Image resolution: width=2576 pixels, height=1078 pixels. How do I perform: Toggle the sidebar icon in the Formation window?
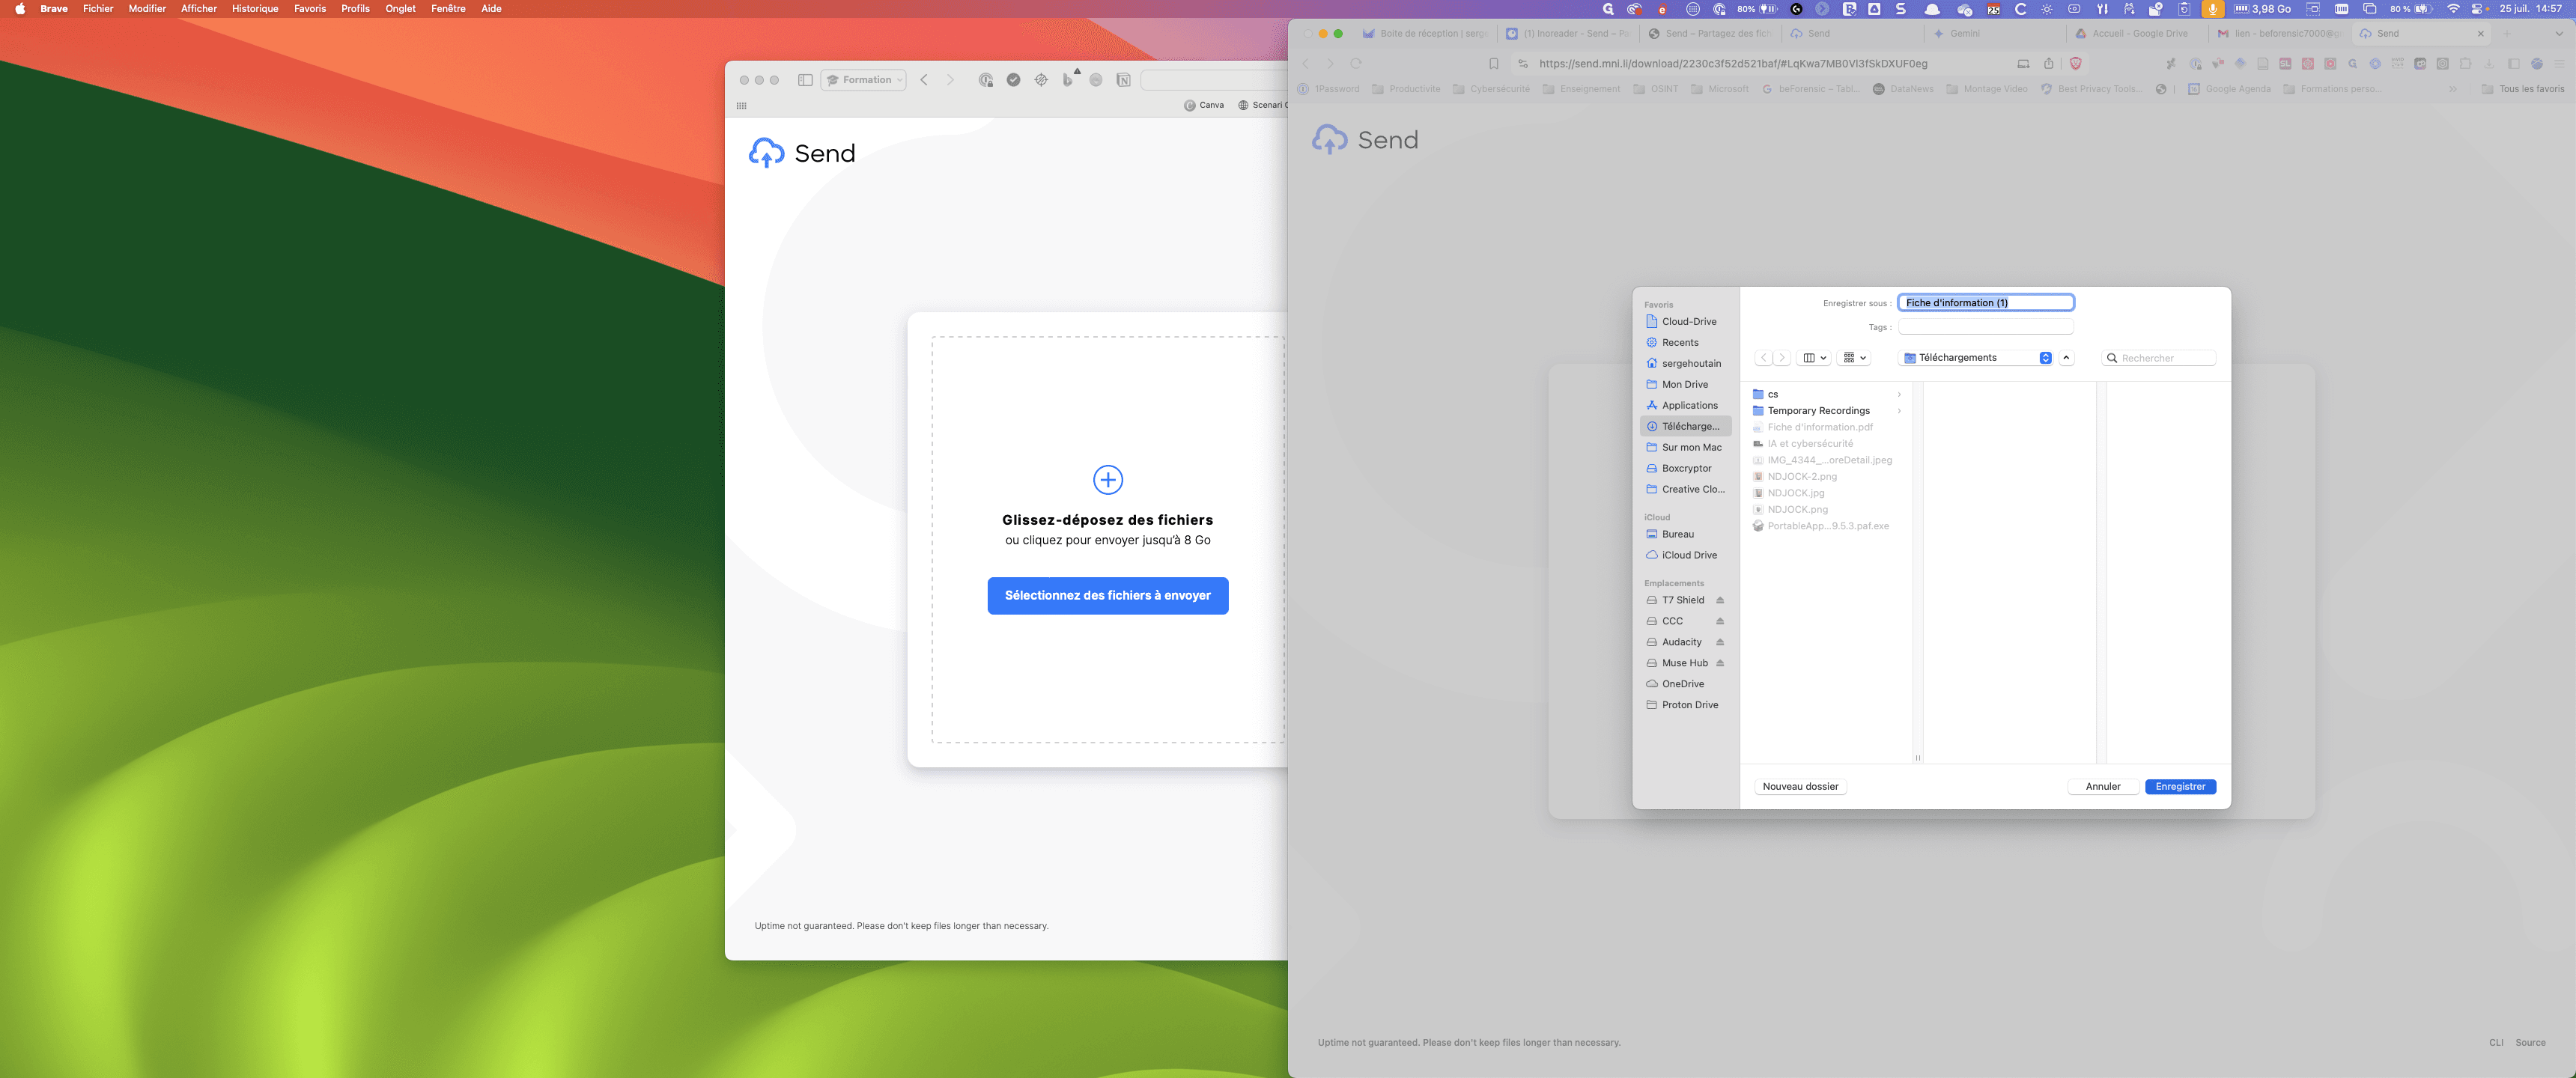[x=804, y=80]
